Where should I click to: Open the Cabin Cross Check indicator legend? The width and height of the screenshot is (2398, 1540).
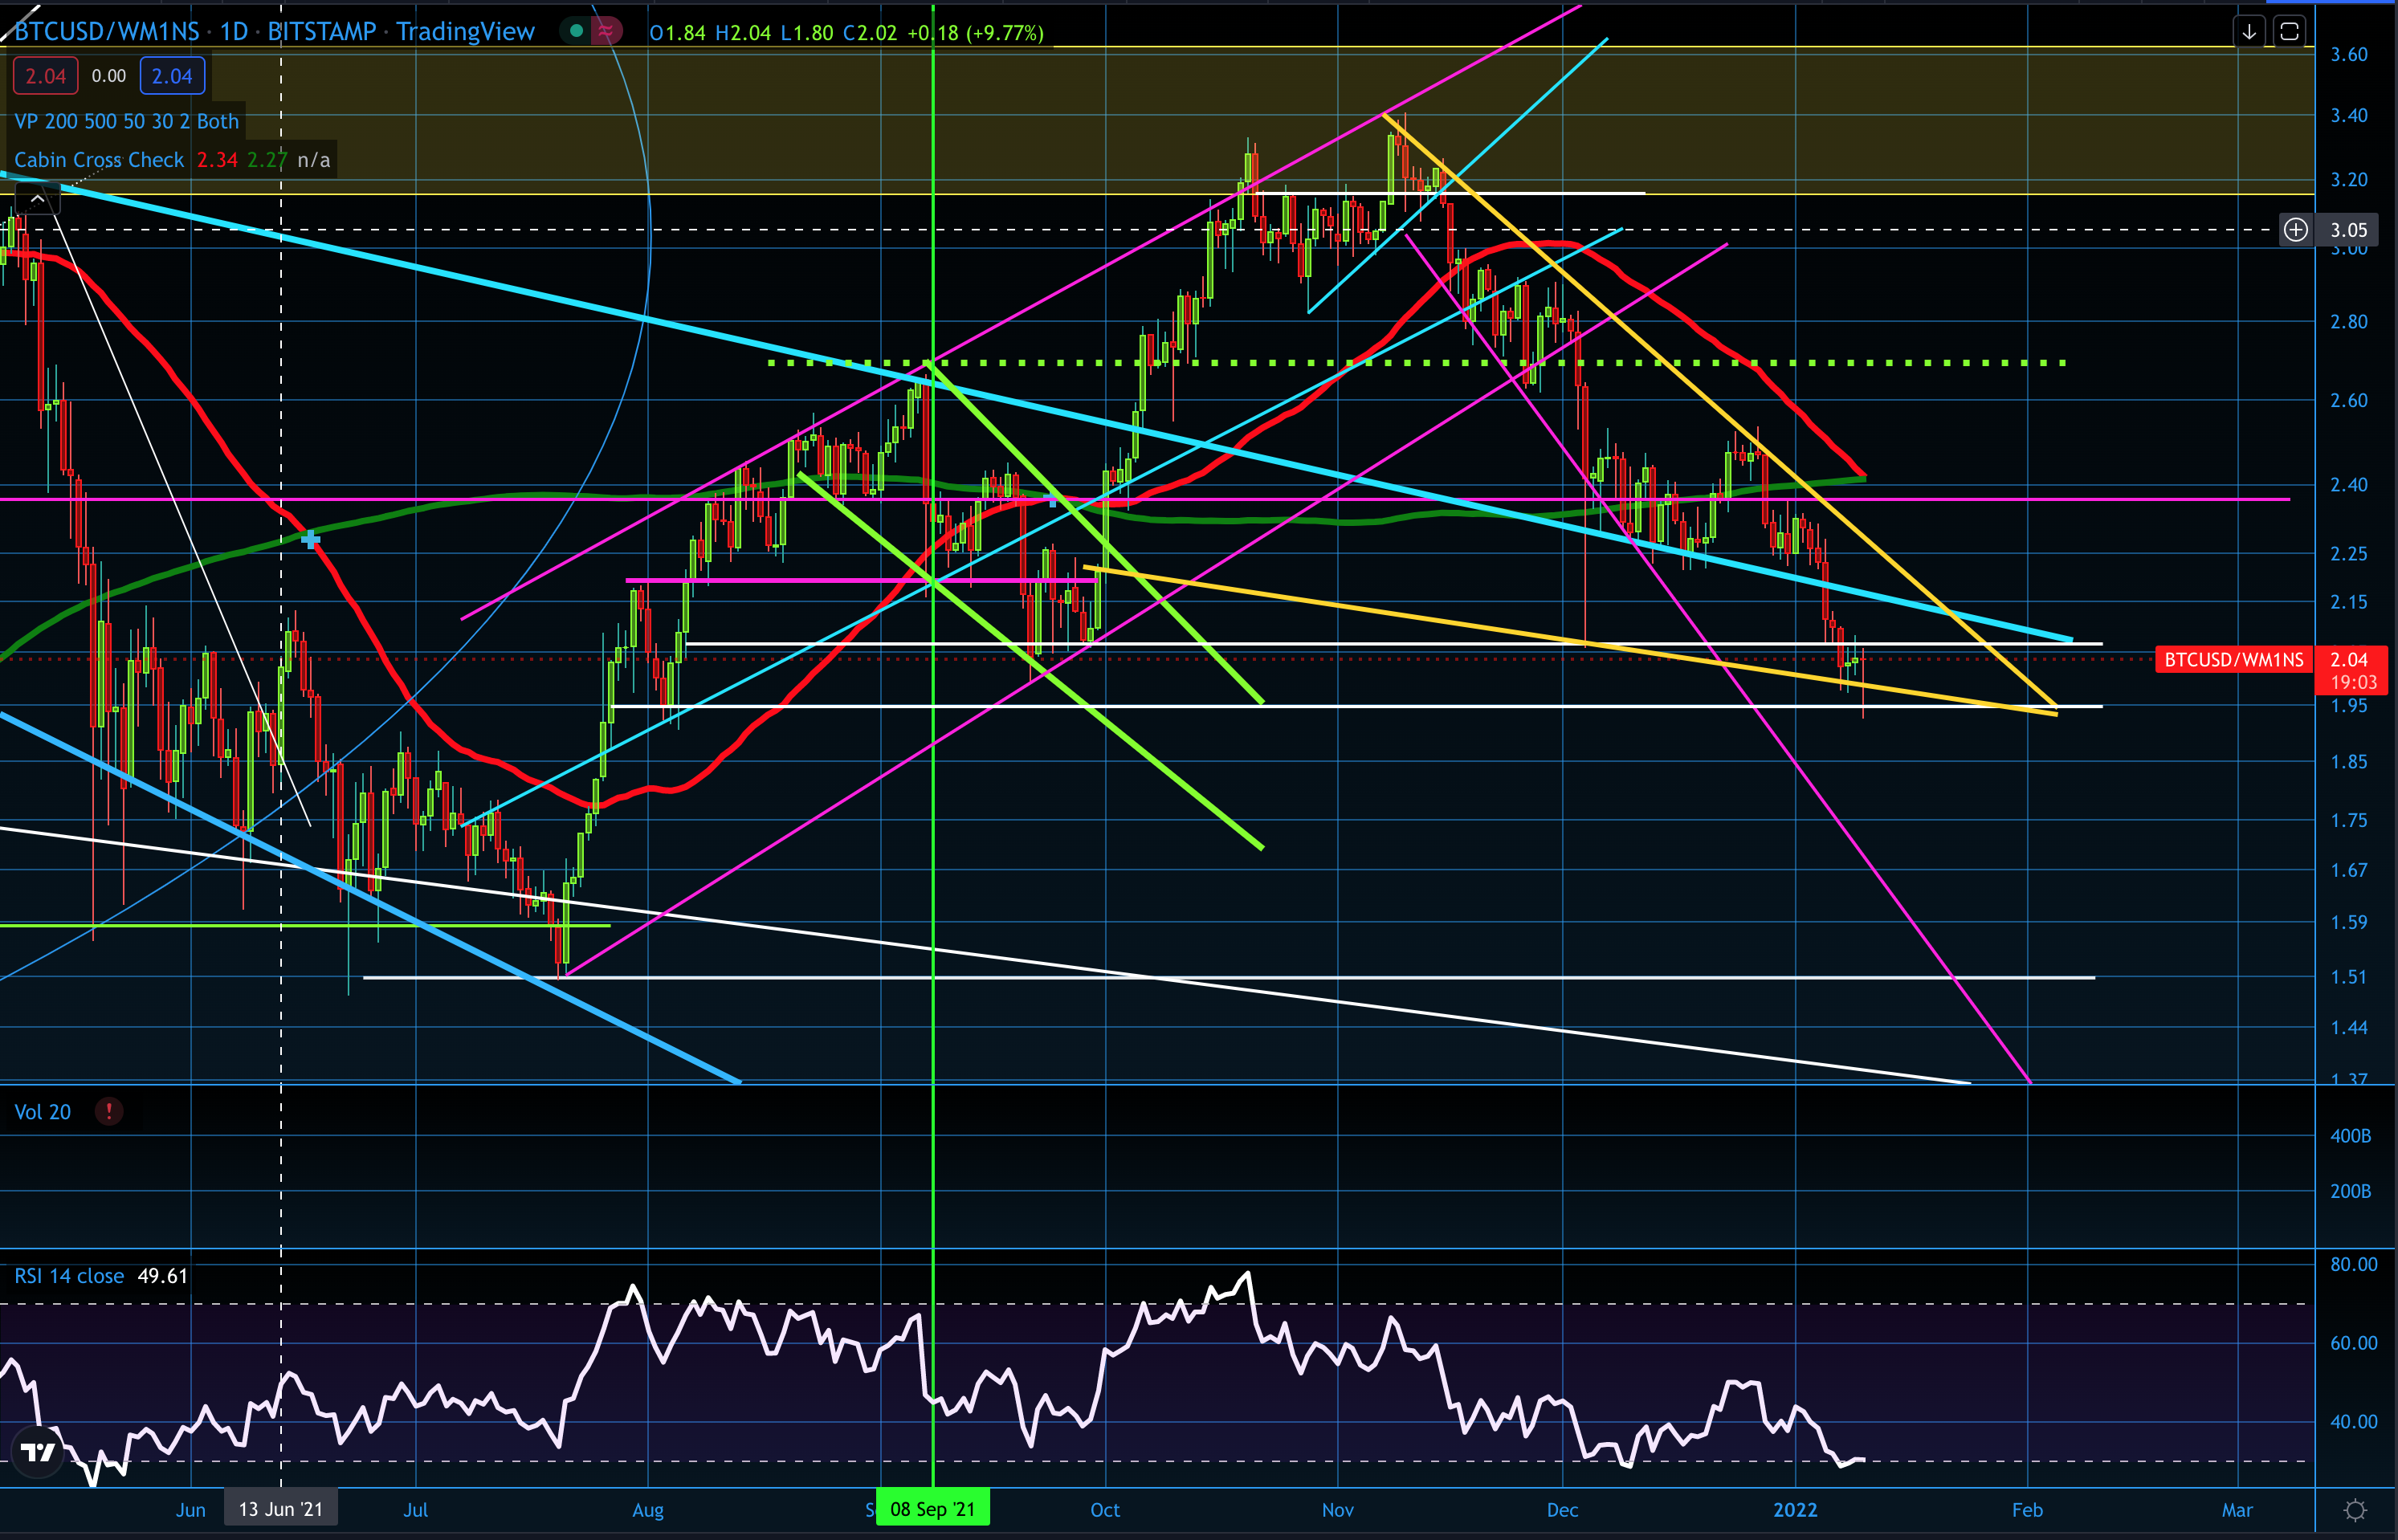pos(99,160)
